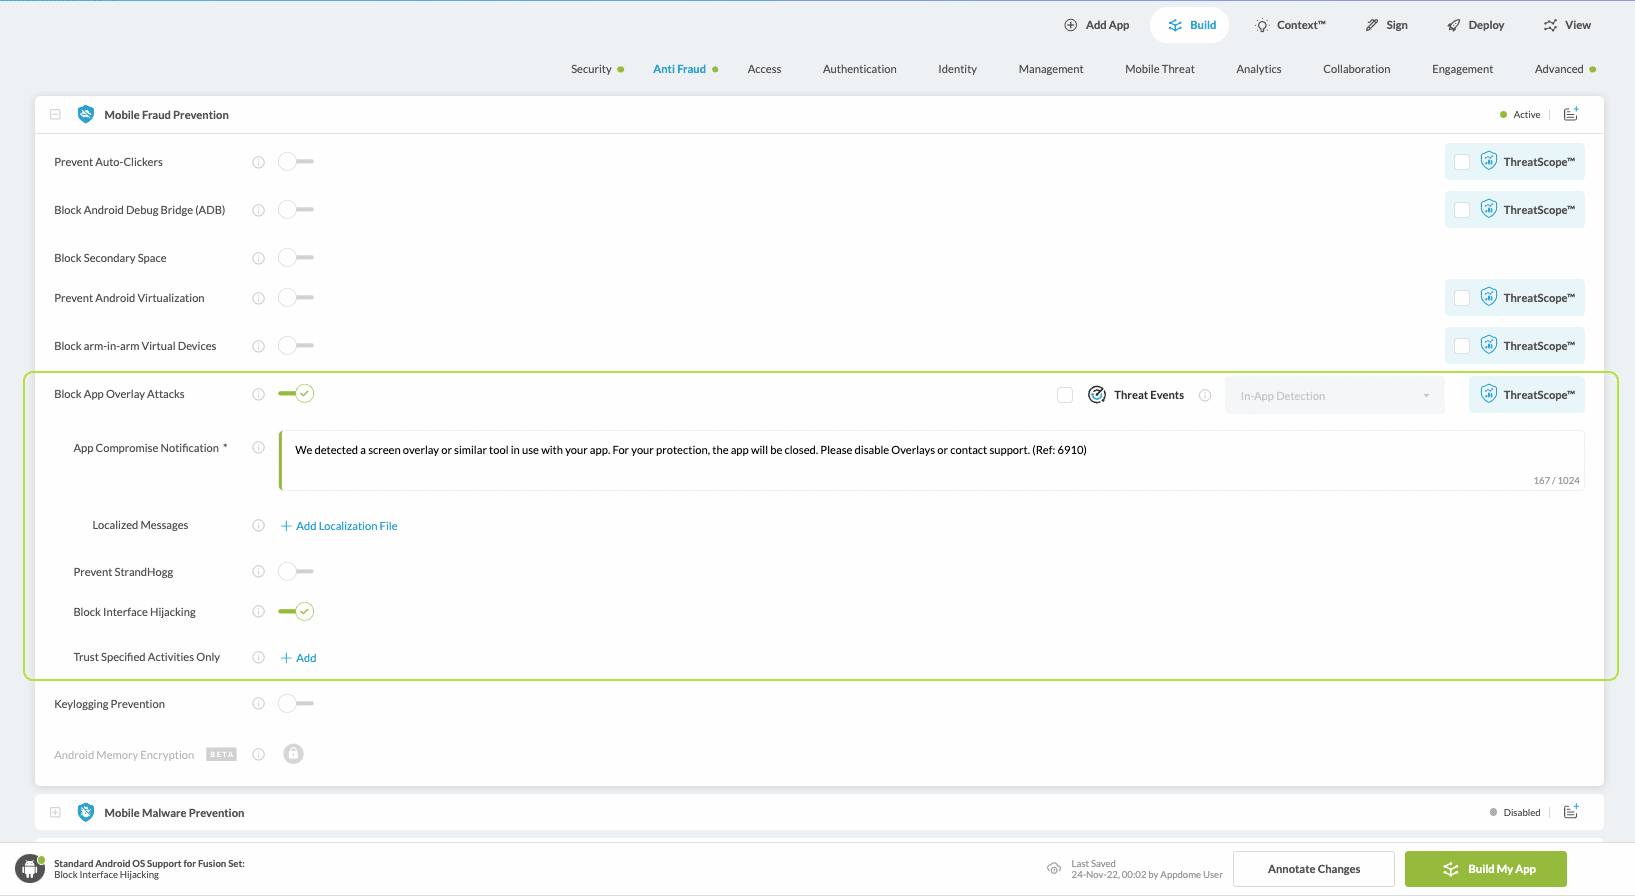Open the In-App Detection dropdown
The height and width of the screenshot is (896, 1635).
(1334, 396)
